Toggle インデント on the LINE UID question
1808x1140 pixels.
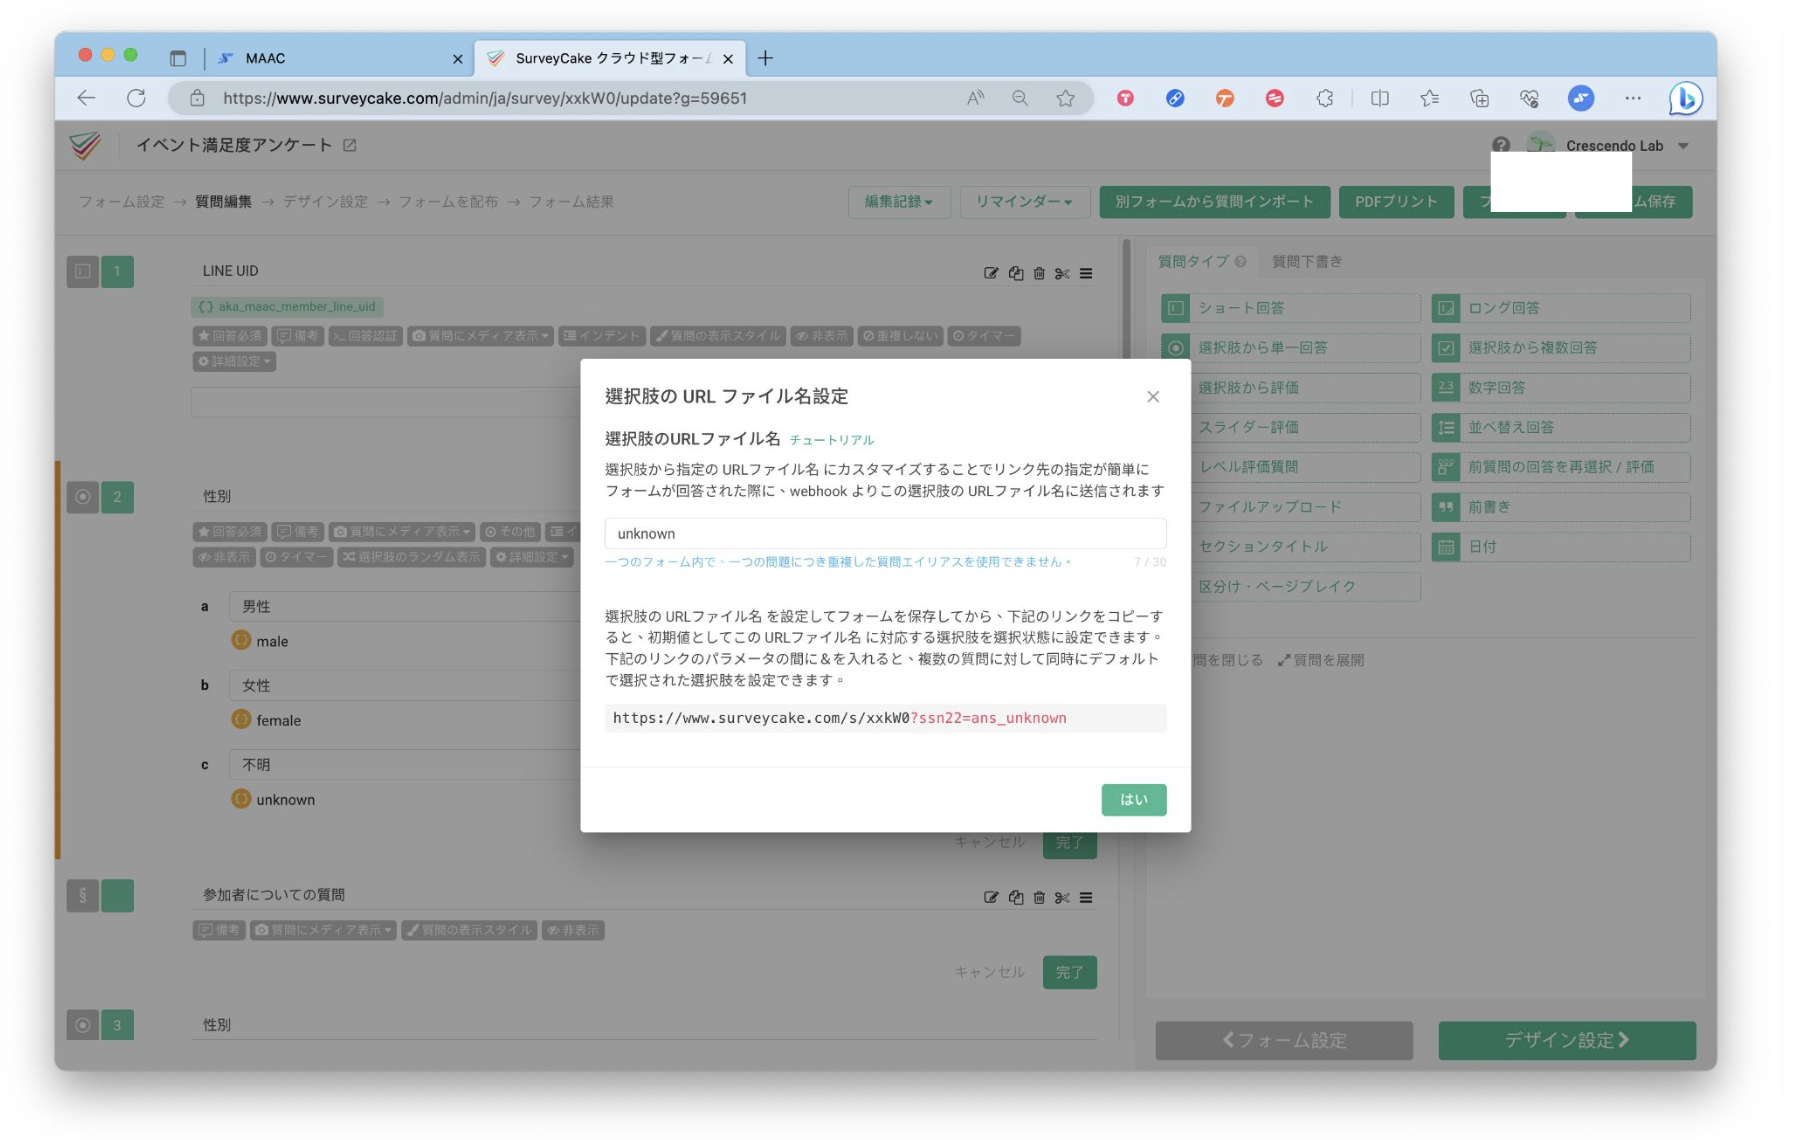(601, 336)
